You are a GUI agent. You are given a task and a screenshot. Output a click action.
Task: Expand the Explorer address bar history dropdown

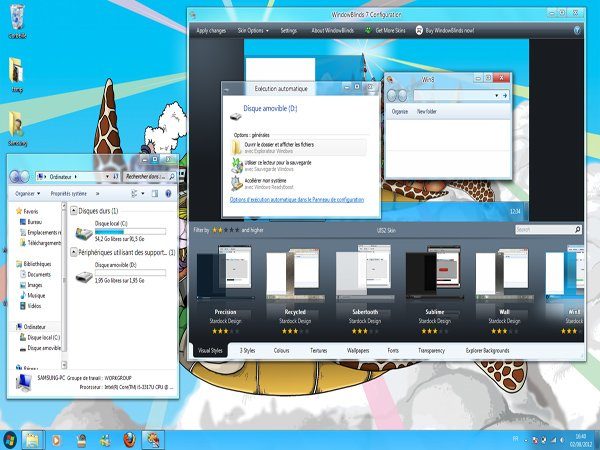pyautogui.click(x=107, y=176)
